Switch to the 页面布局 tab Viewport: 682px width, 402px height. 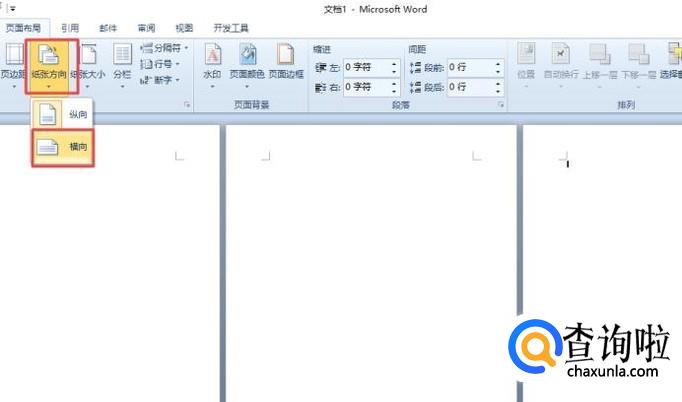click(23, 28)
